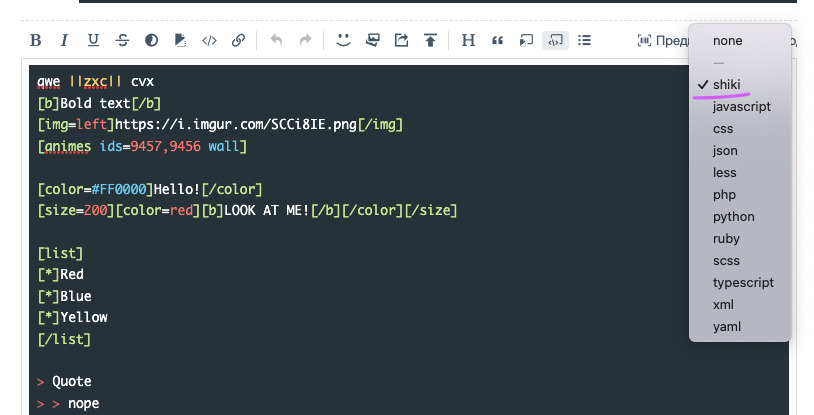Select yaml in language menu
The width and height of the screenshot is (814, 415).
click(x=727, y=326)
